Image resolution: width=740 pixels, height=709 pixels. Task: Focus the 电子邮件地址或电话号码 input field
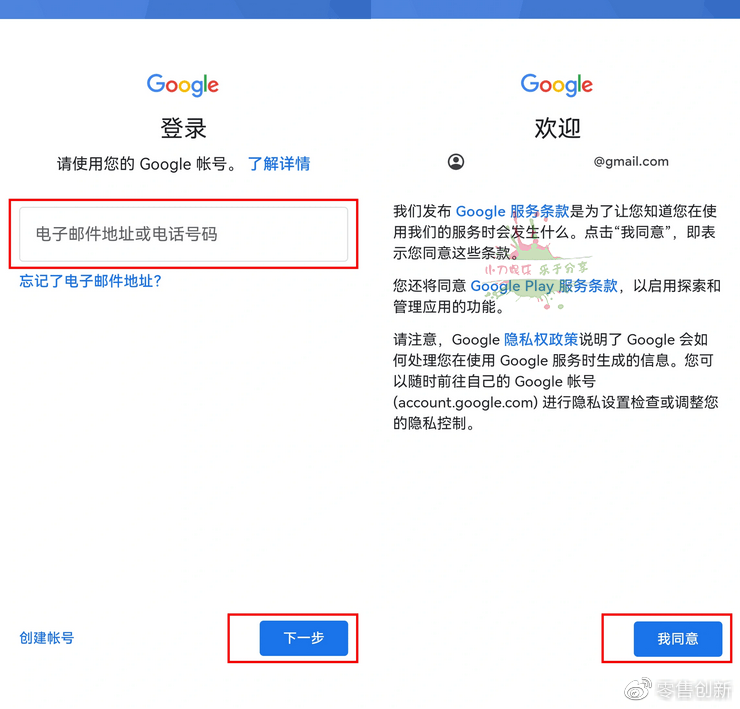(x=184, y=234)
